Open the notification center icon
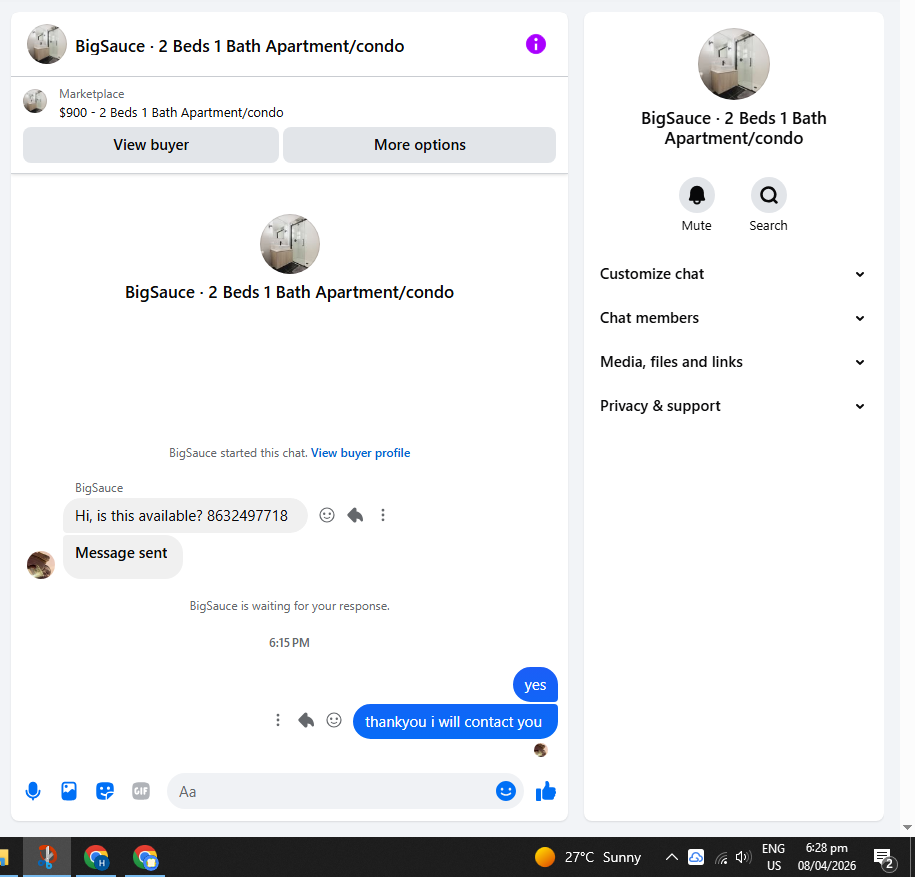 point(884,858)
